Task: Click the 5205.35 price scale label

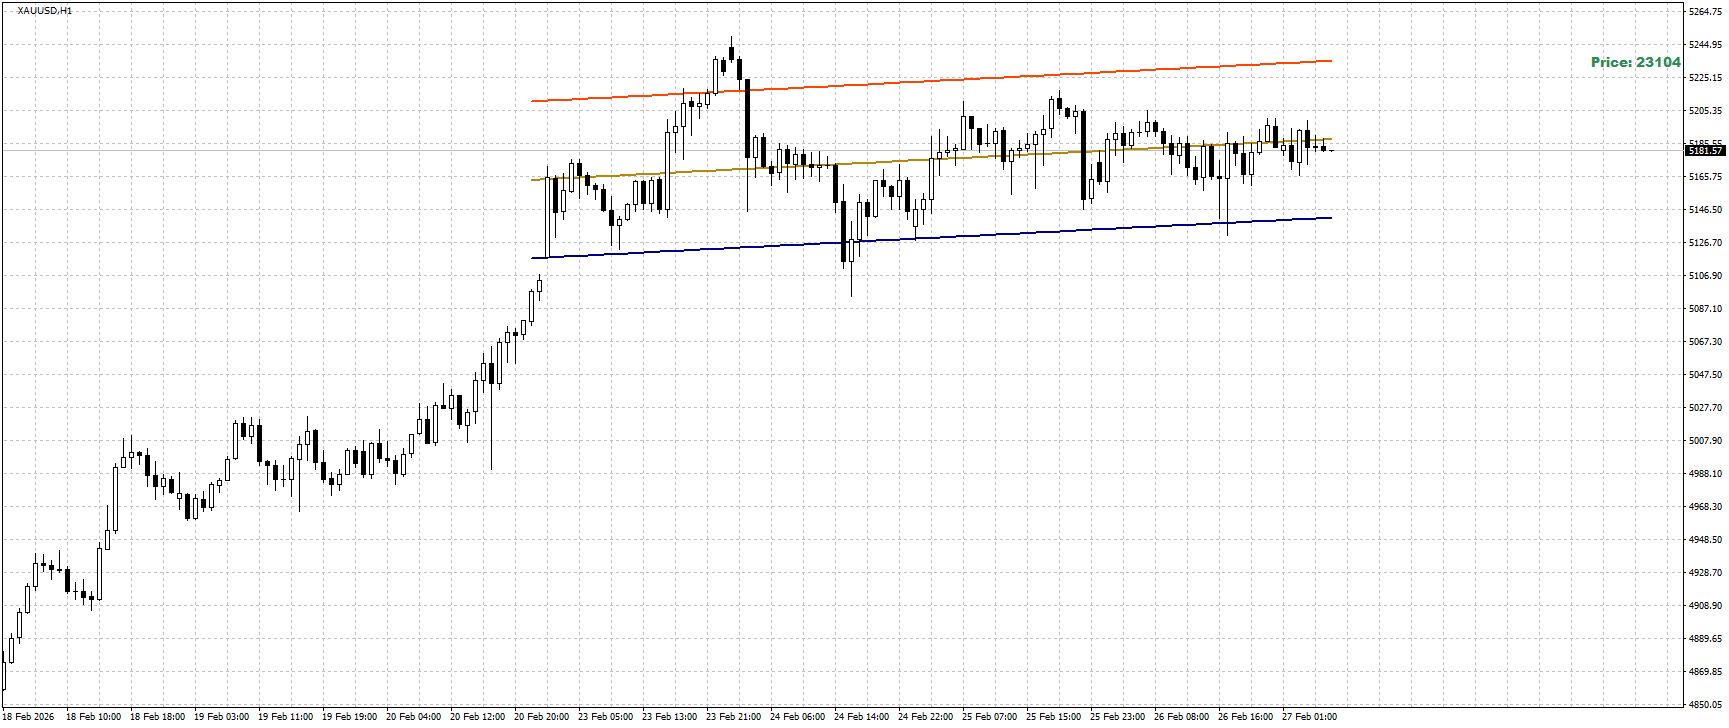Action: 1706,111
